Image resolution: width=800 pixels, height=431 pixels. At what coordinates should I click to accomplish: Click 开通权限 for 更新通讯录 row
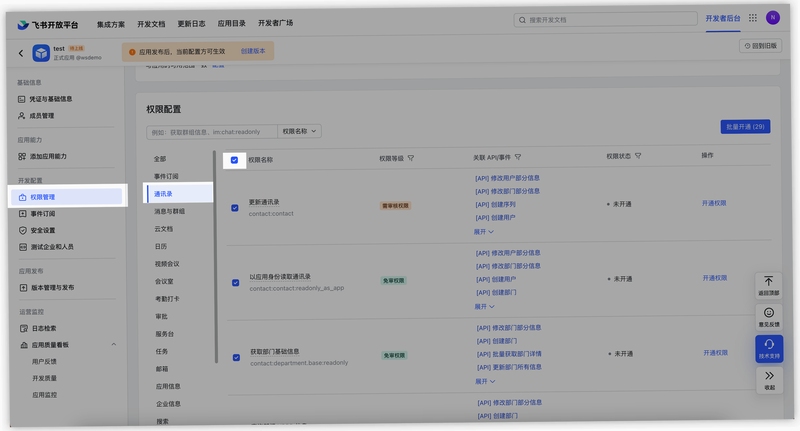[714, 203]
